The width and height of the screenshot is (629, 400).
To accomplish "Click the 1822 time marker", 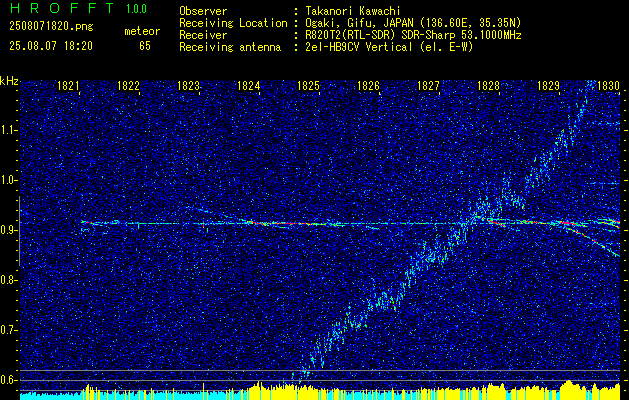I will (x=128, y=85).
